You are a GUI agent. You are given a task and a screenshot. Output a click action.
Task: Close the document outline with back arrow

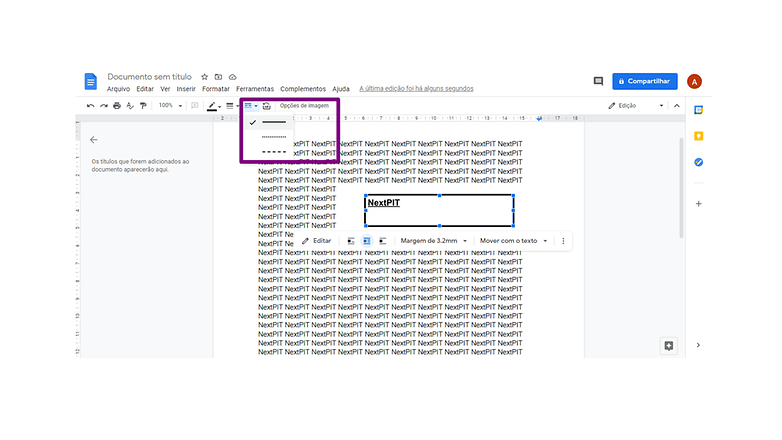pyautogui.click(x=94, y=140)
